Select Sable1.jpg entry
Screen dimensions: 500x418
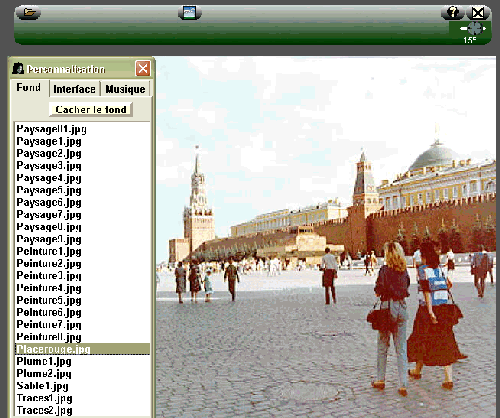(82, 386)
